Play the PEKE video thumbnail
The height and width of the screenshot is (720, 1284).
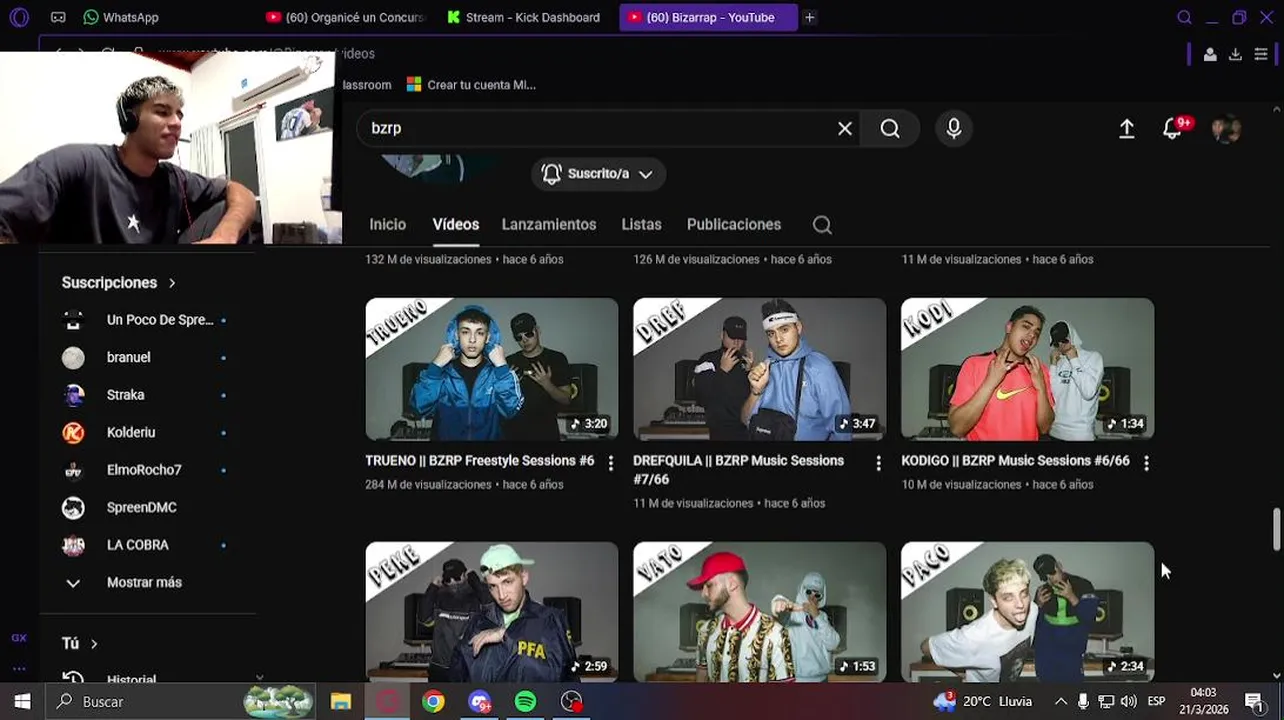coord(492,612)
